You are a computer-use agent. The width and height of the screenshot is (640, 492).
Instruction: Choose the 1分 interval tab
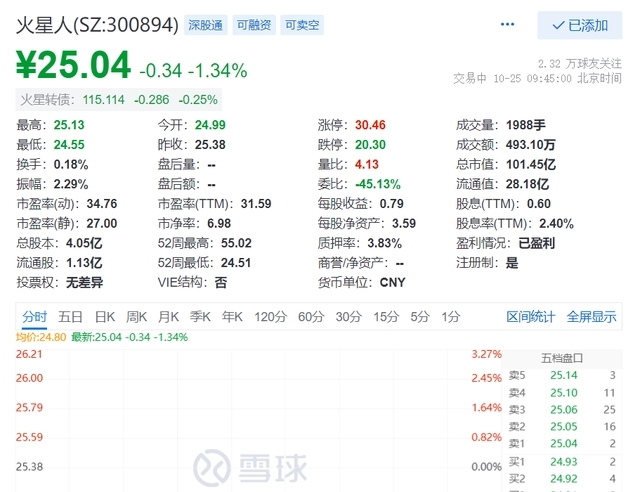click(x=451, y=317)
